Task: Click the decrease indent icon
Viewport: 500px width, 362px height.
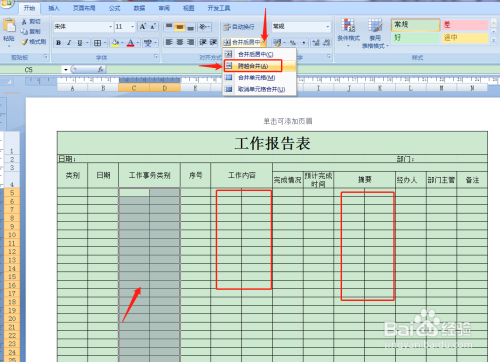Action: point(203,42)
